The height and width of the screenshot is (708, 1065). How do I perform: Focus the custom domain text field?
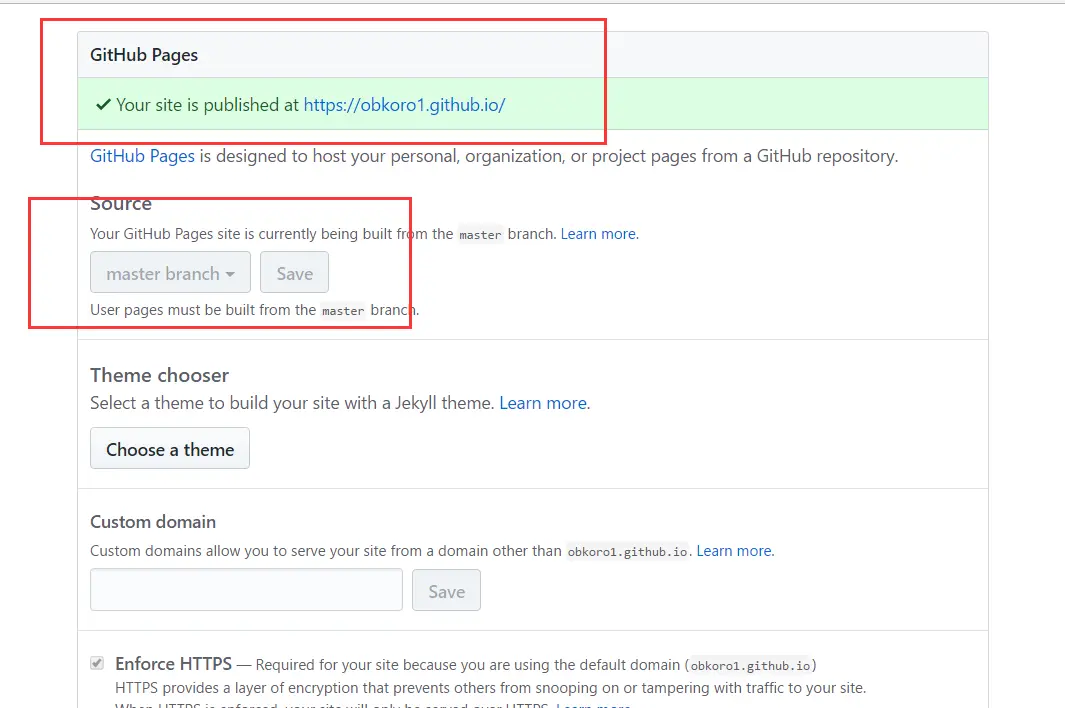tap(247, 590)
